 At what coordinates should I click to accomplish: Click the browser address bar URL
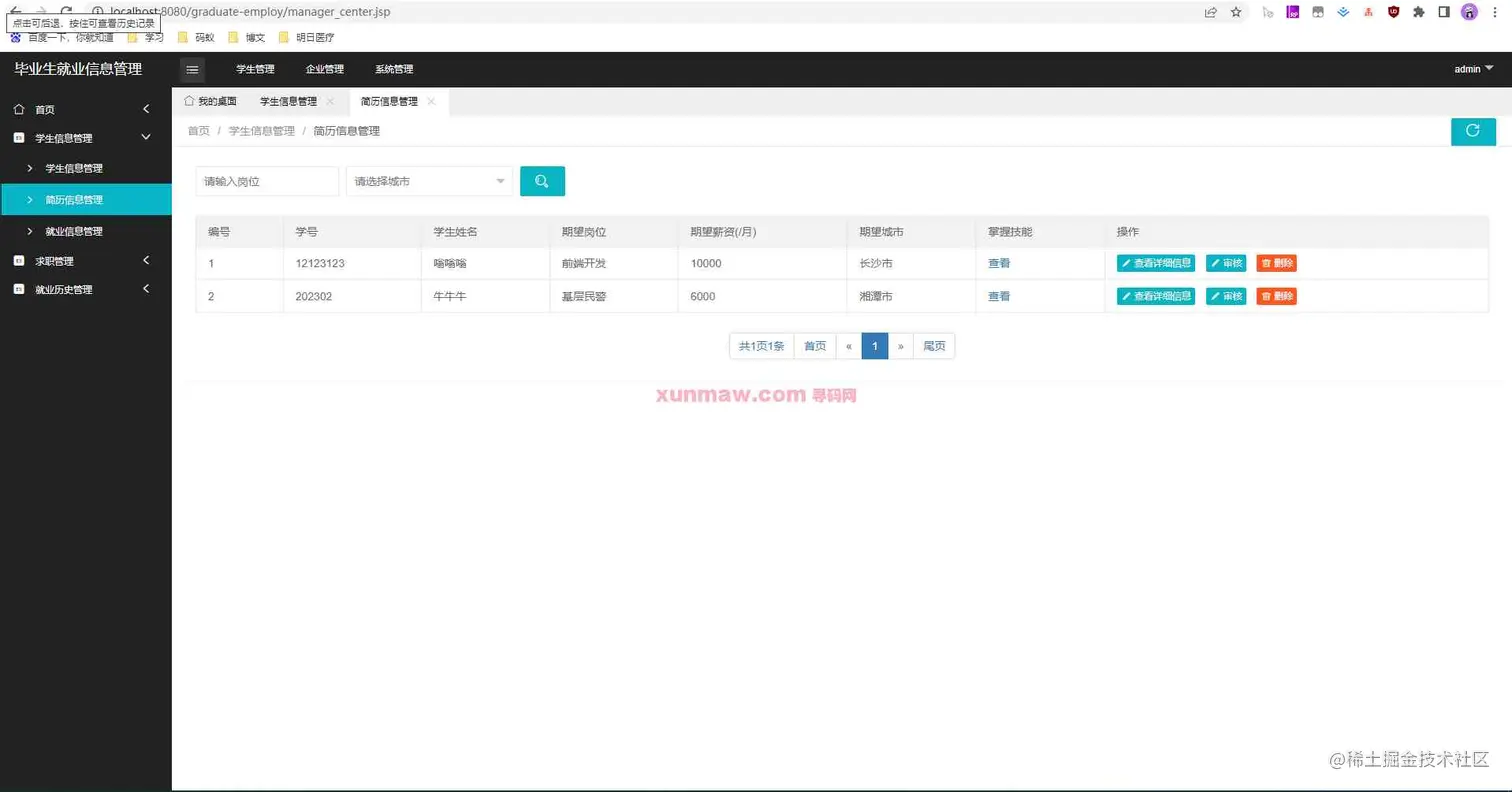249,12
